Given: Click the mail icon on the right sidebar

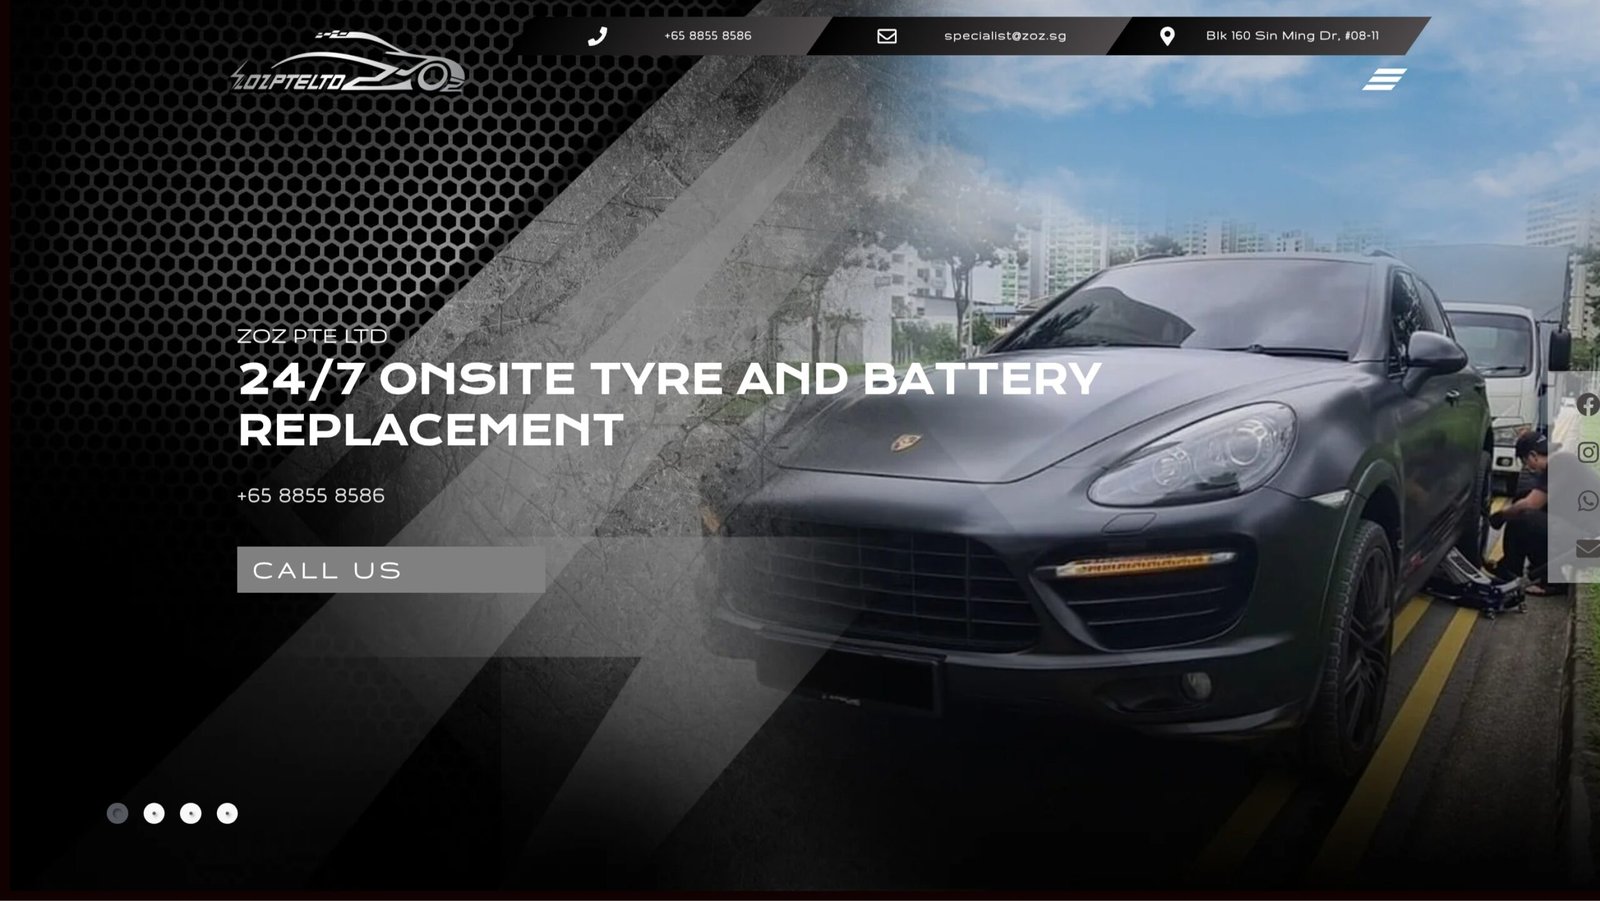Looking at the screenshot, I should (x=1587, y=548).
